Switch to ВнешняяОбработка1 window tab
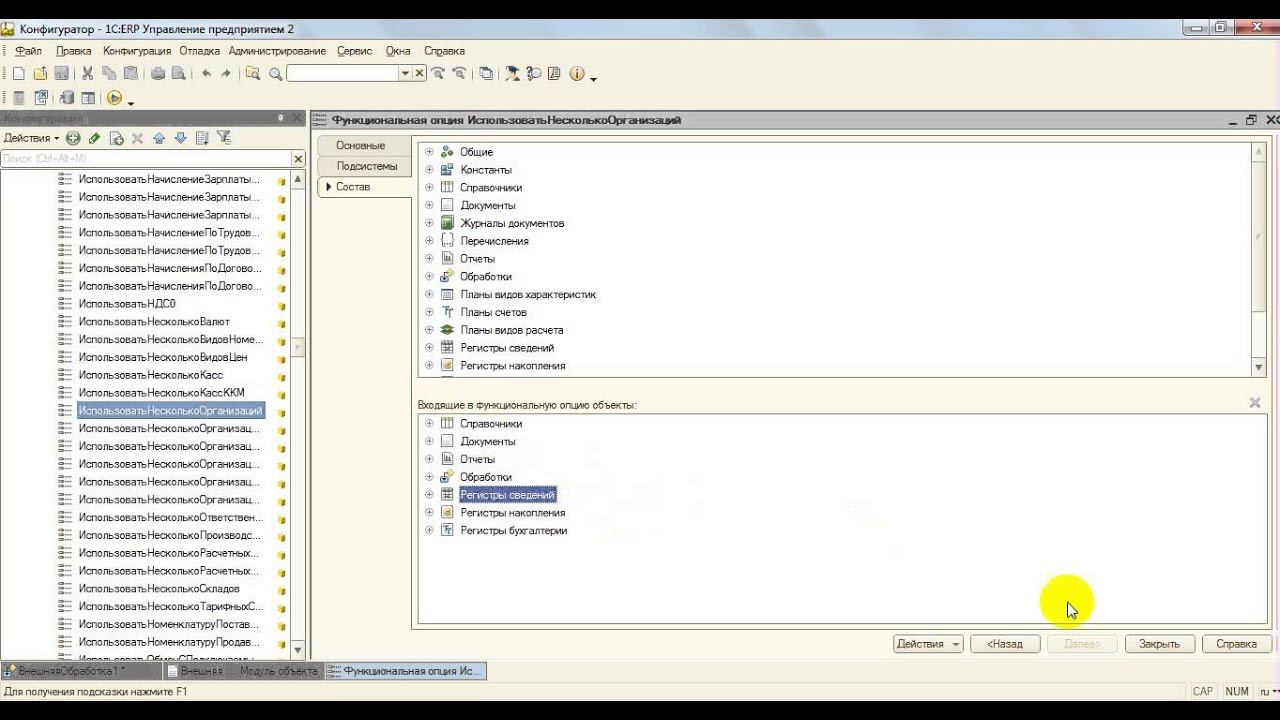This screenshot has height=720, width=1280. click(80, 671)
